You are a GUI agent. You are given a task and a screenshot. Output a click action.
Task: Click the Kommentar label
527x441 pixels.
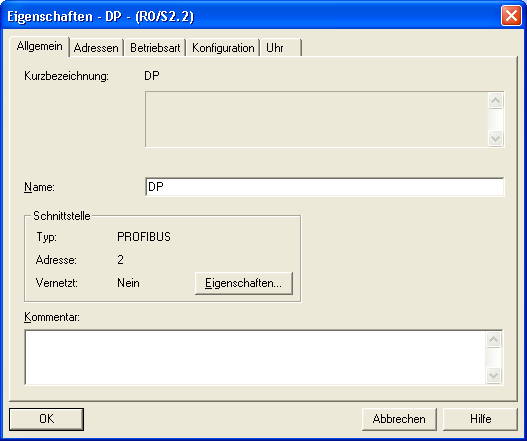[x=52, y=317]
